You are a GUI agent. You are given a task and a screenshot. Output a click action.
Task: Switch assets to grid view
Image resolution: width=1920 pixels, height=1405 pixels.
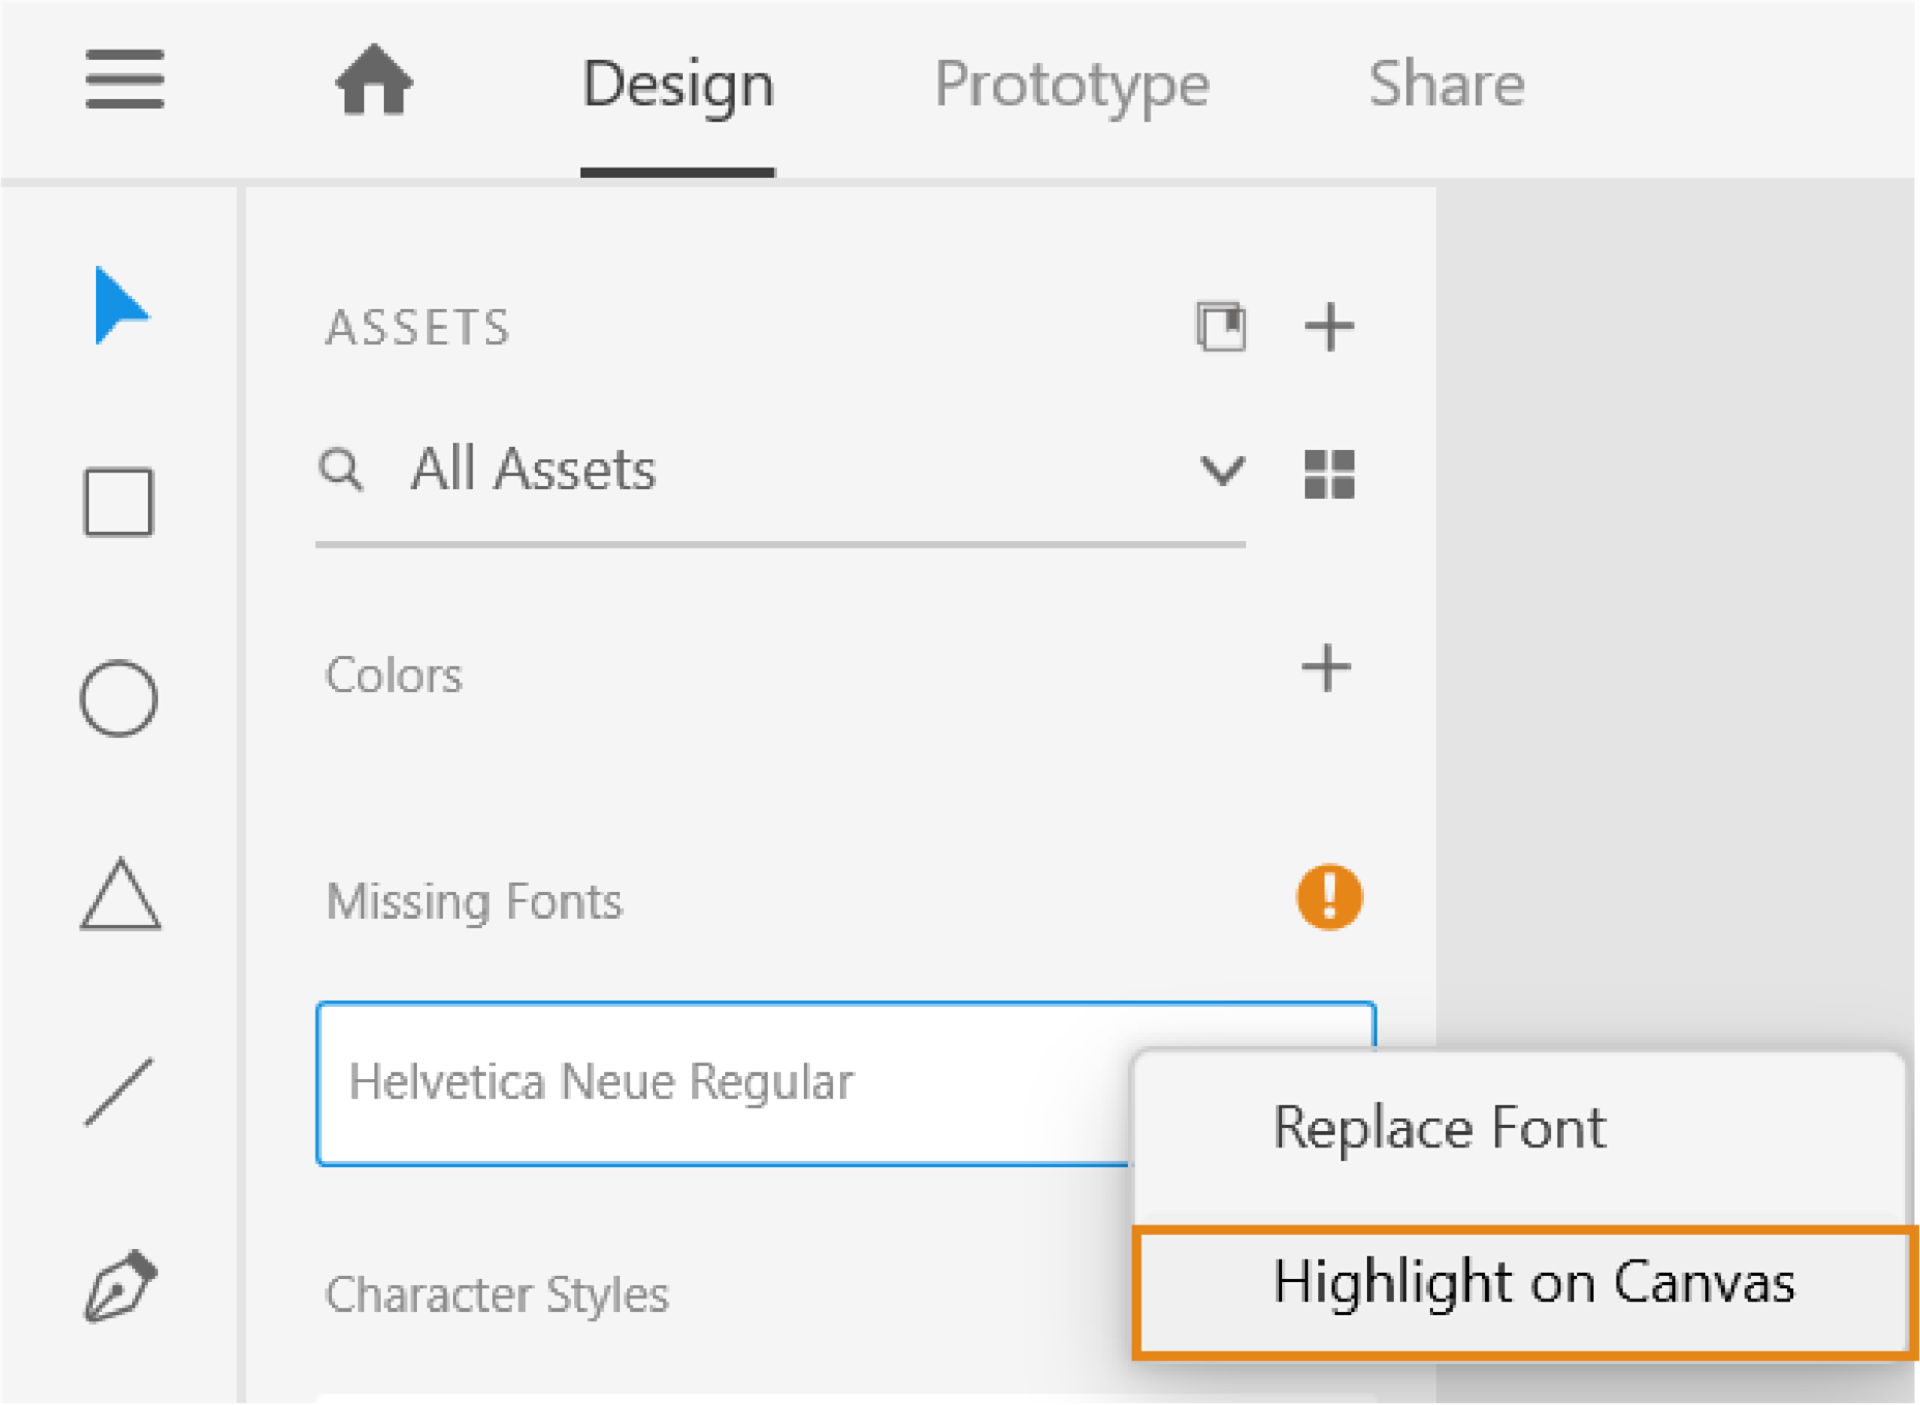[x=1330, y=476]
